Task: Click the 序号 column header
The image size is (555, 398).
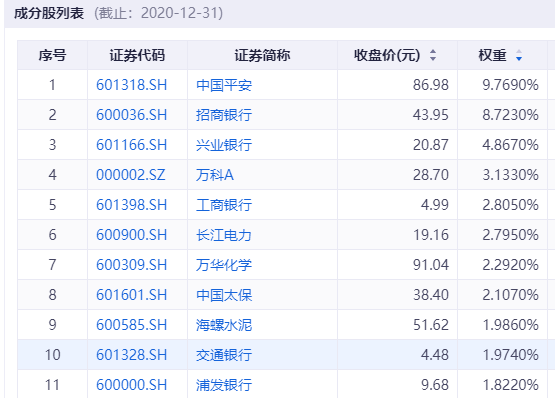Action: click(52, 55)
